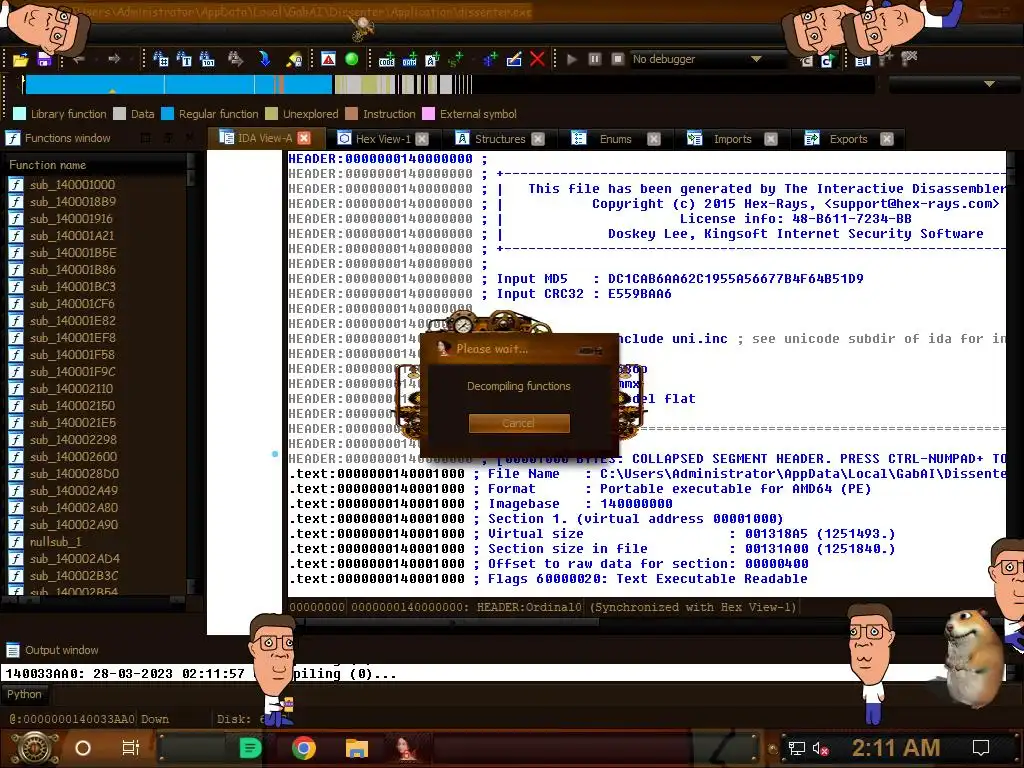Click the Functions window vertical scrollbar
The height and width of the screenshot is (768, 1024).
coord(191,372)
